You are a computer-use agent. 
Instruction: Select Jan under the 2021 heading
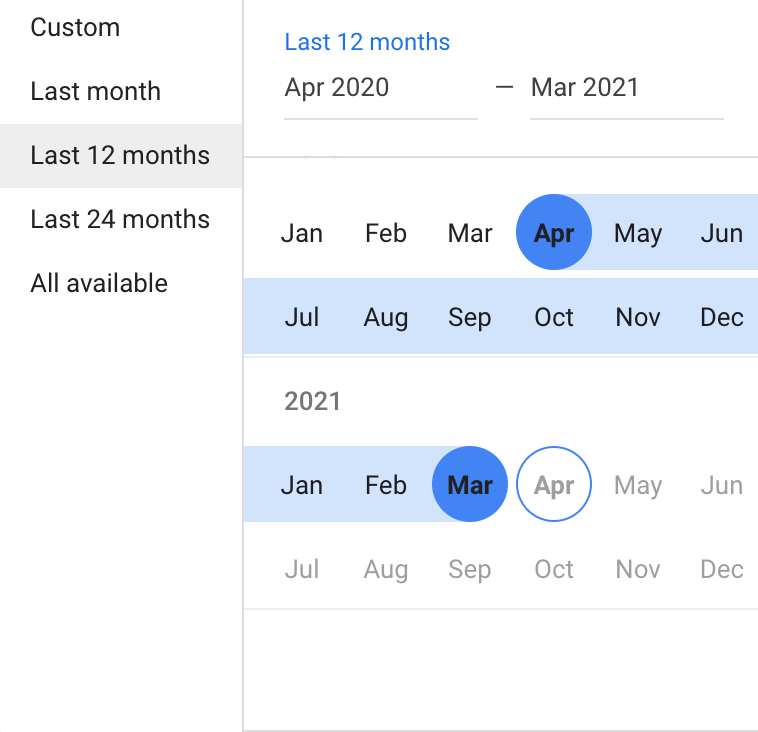(x=301, y=485)
